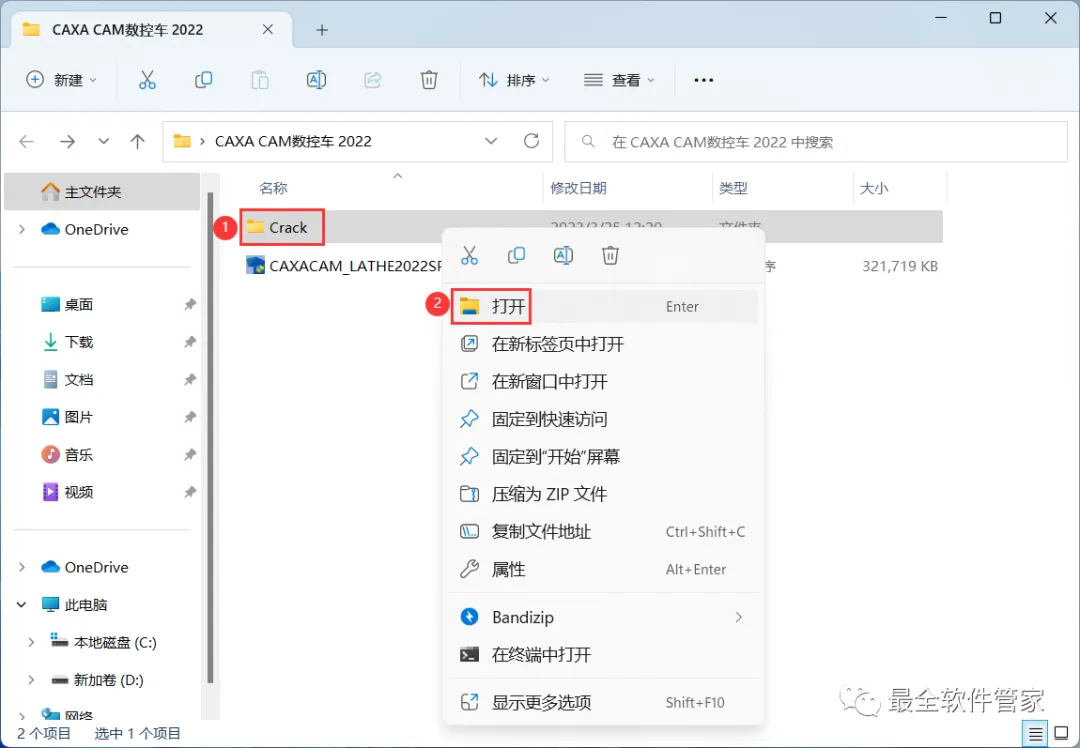Choose 在终端中打开
Screen dimensions: 1080x748
click(603, 654)
